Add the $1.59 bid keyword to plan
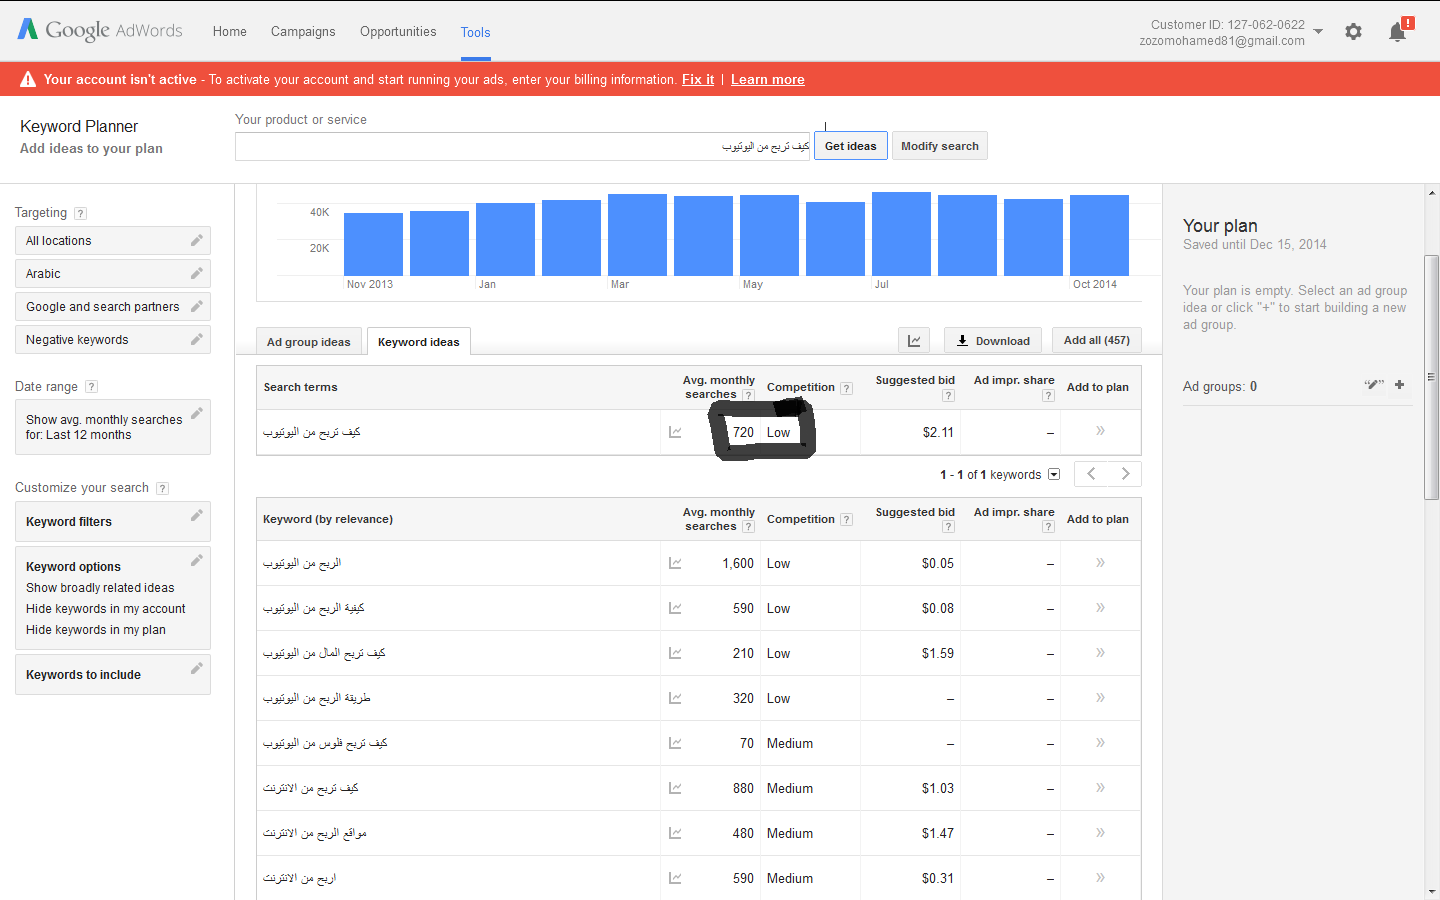This screenshot has height=900, width=1440. (1100, 653)
